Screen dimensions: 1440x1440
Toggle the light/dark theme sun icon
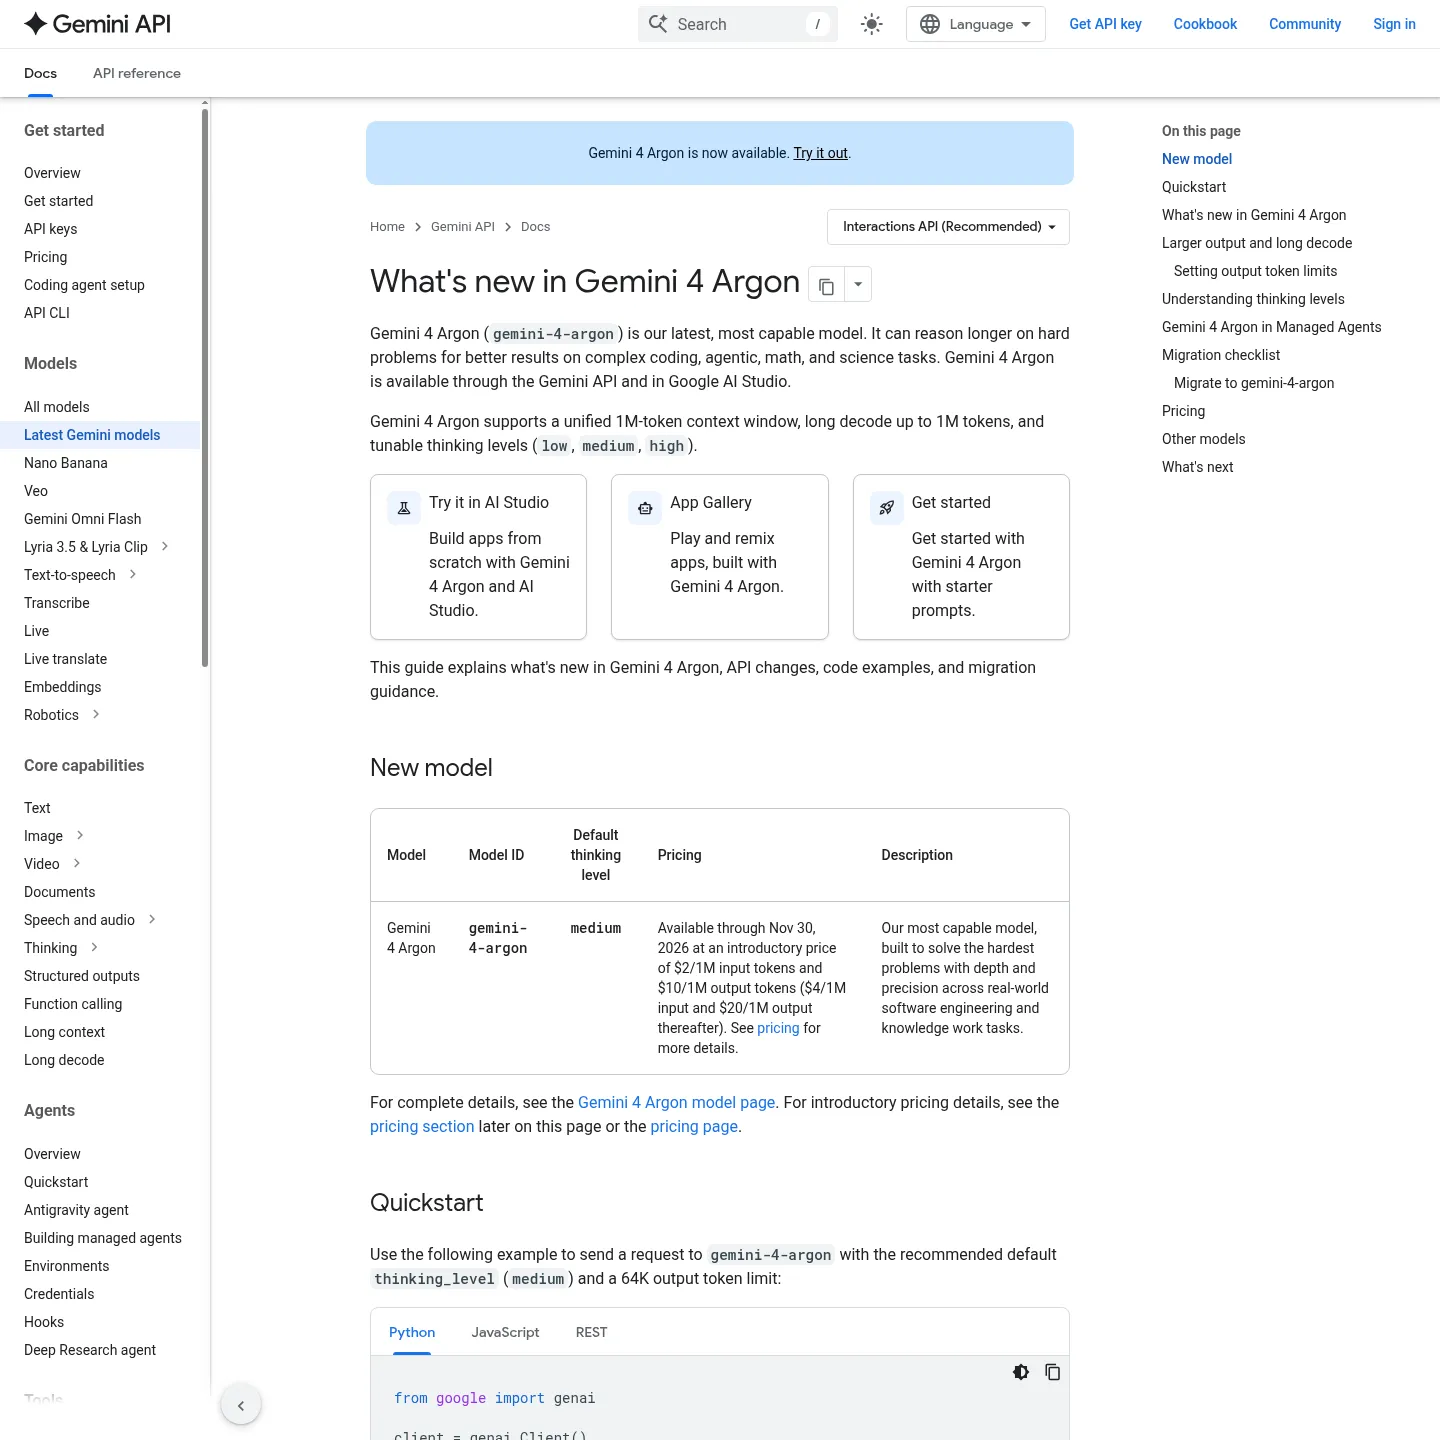click(x=872, y=24)
